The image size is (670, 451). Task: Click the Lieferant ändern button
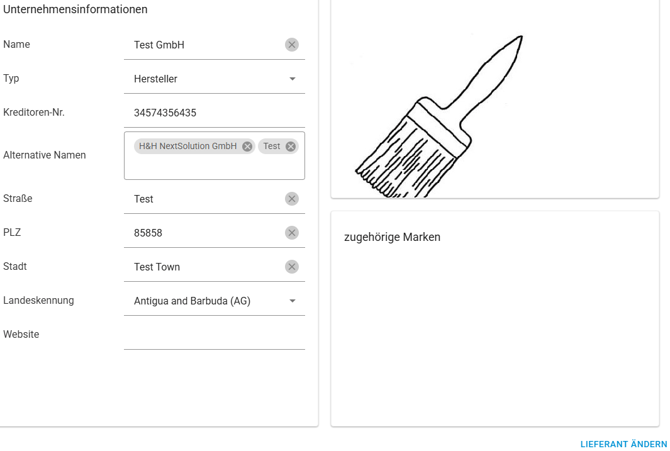pyautogui.click(x=623, y=444)
